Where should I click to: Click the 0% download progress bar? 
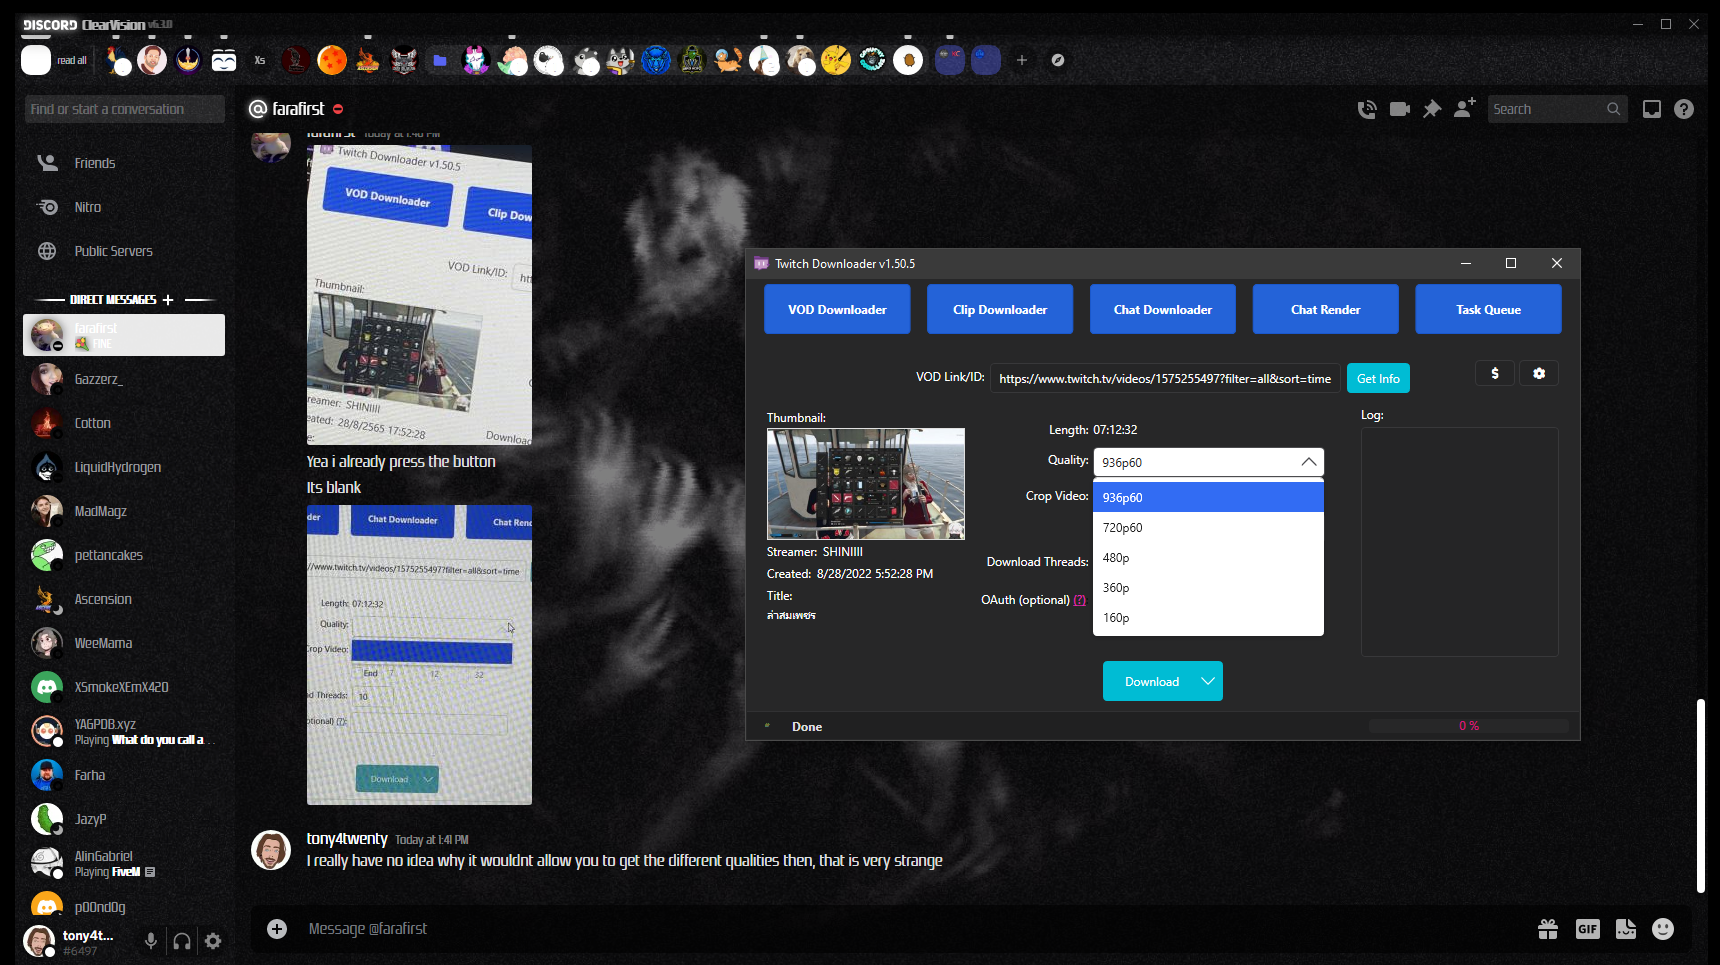tap(1469, 725)
